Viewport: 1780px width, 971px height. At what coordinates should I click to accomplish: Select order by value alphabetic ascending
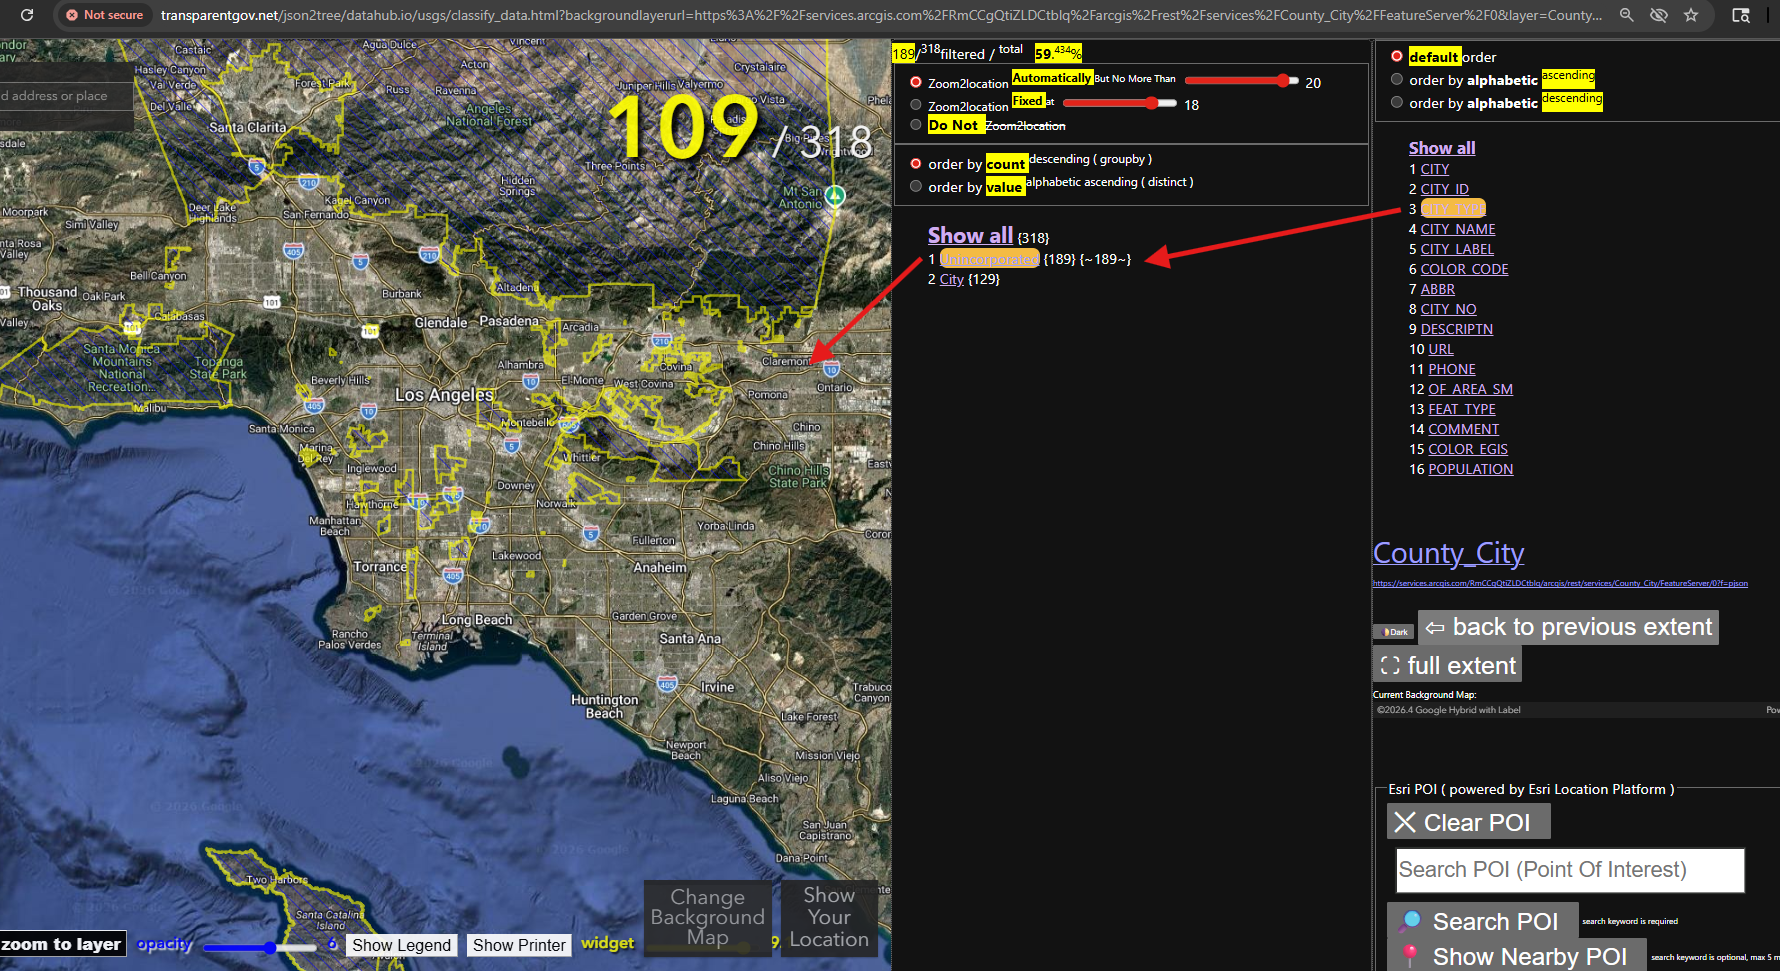(x=916, y=186)
